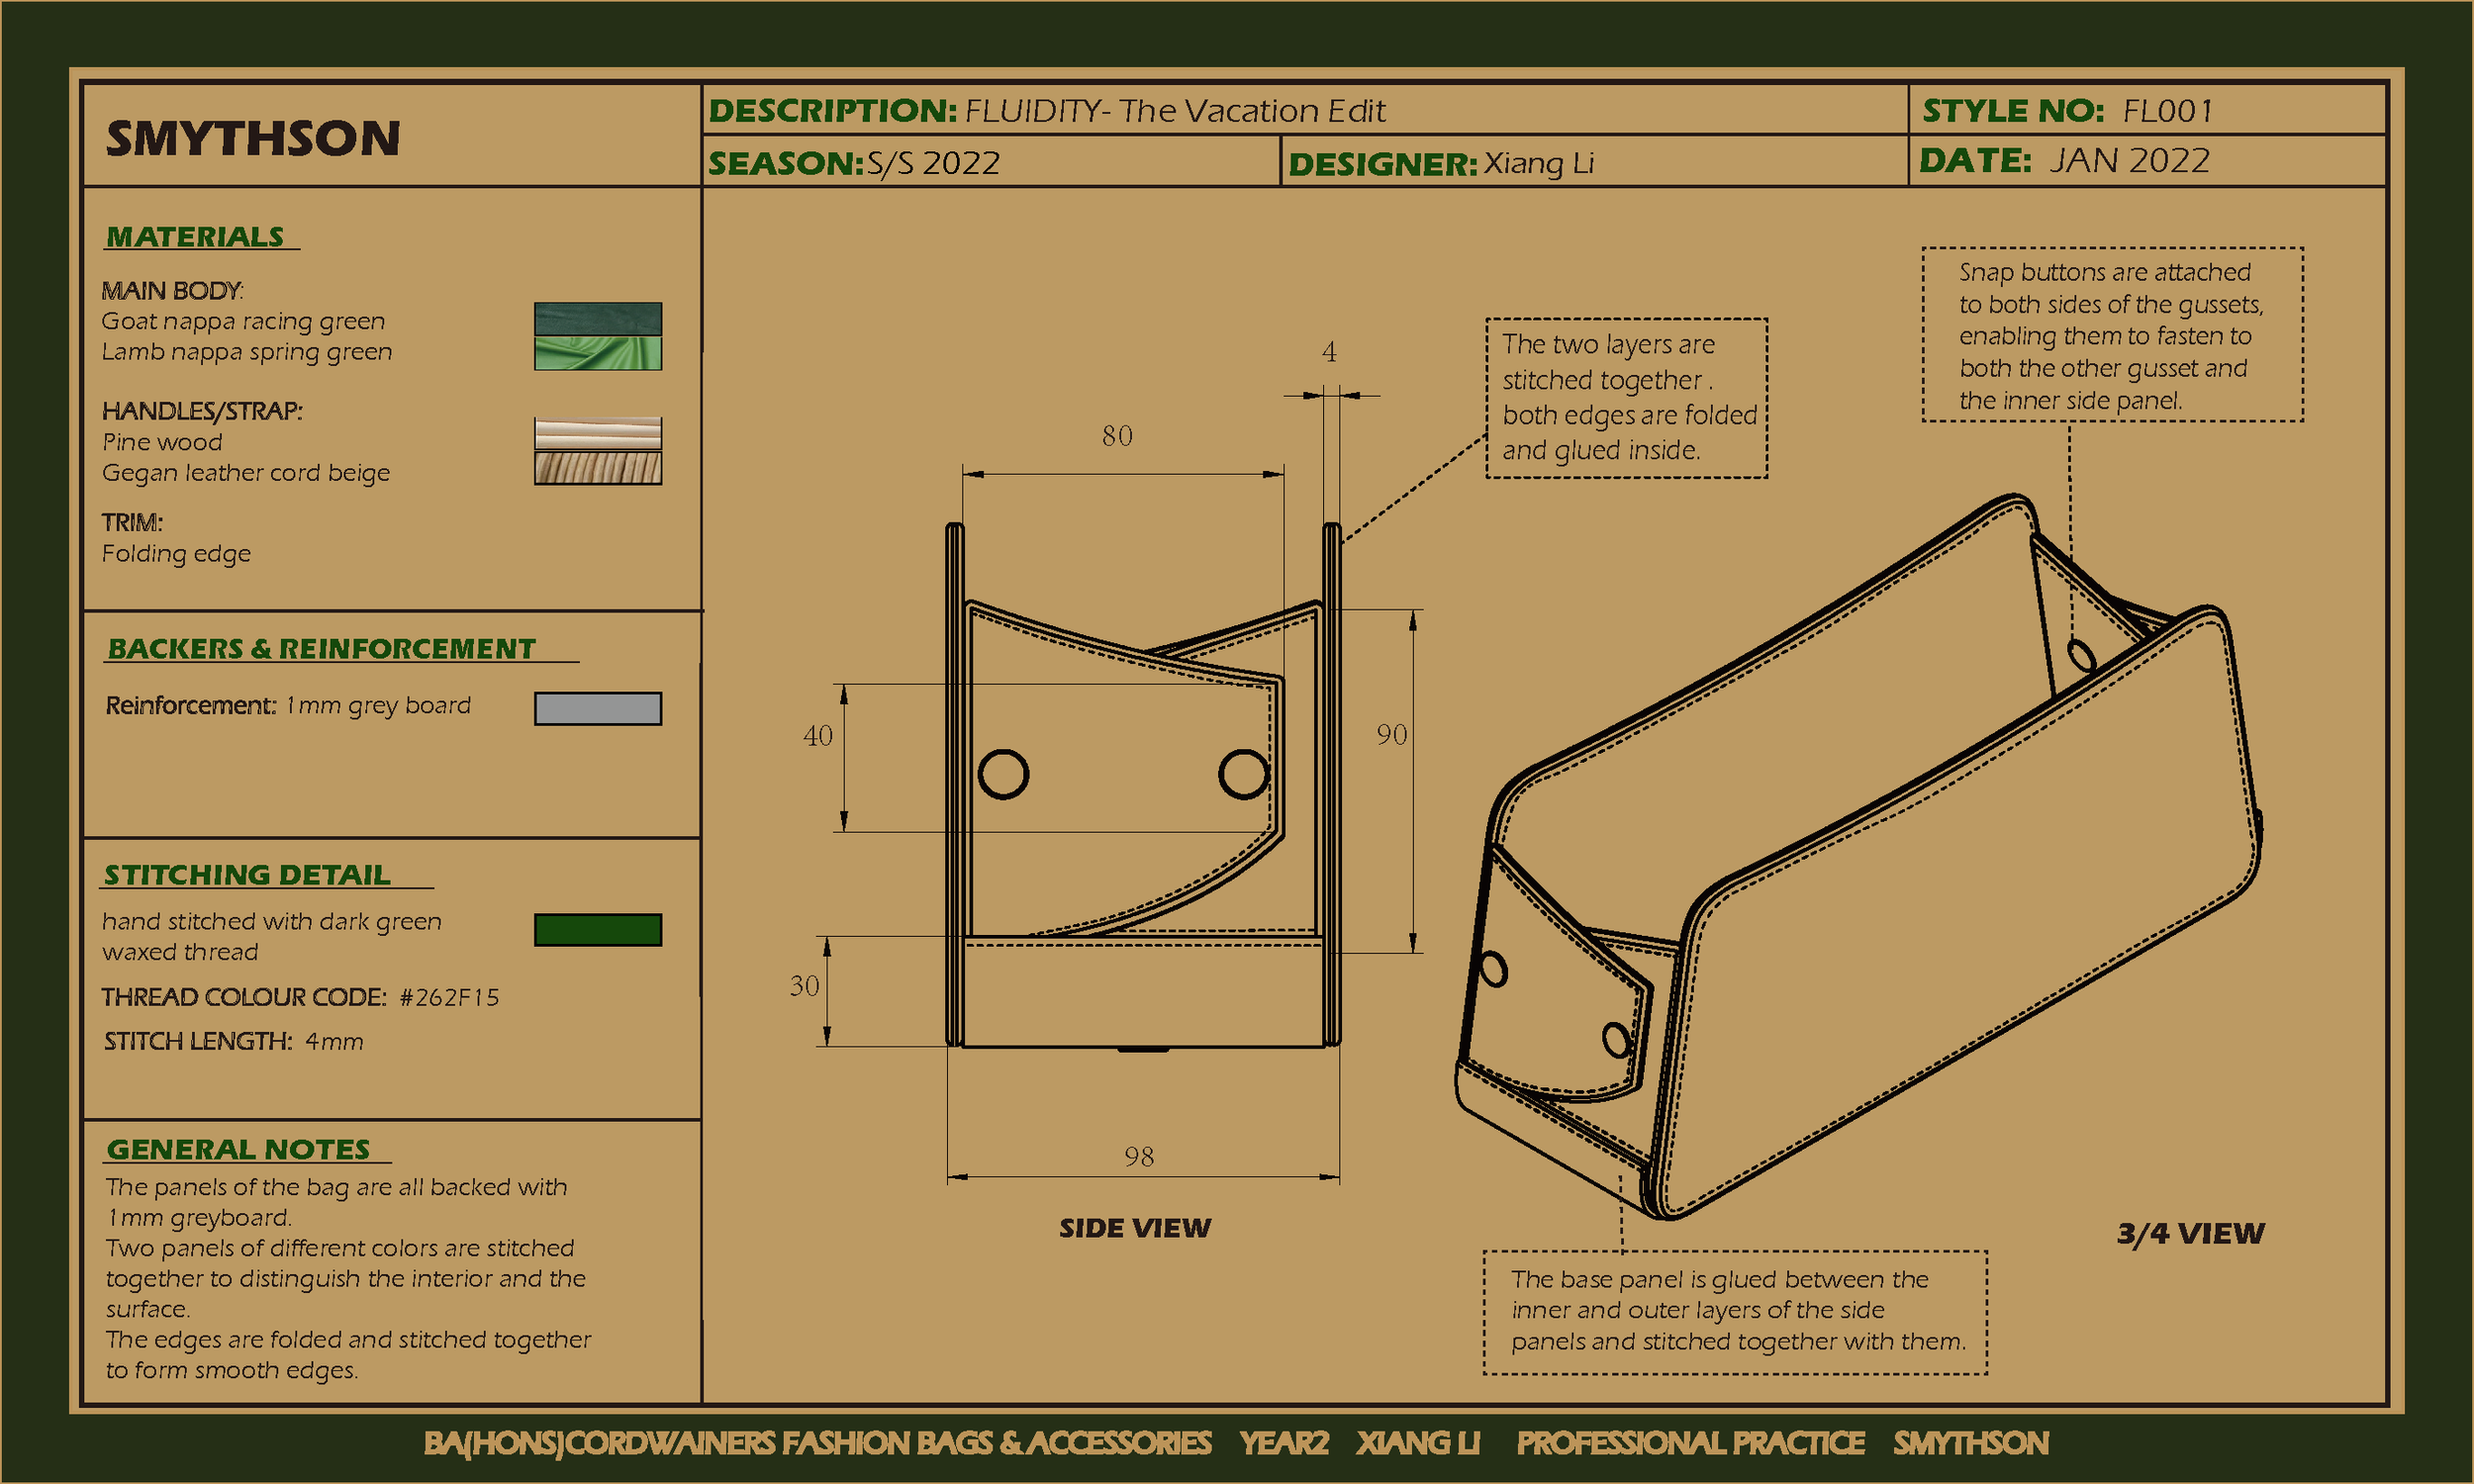Screen dimensions: 2474x1484
Task: Click the left snap button in side view
Action: [x=1003, y=774]
